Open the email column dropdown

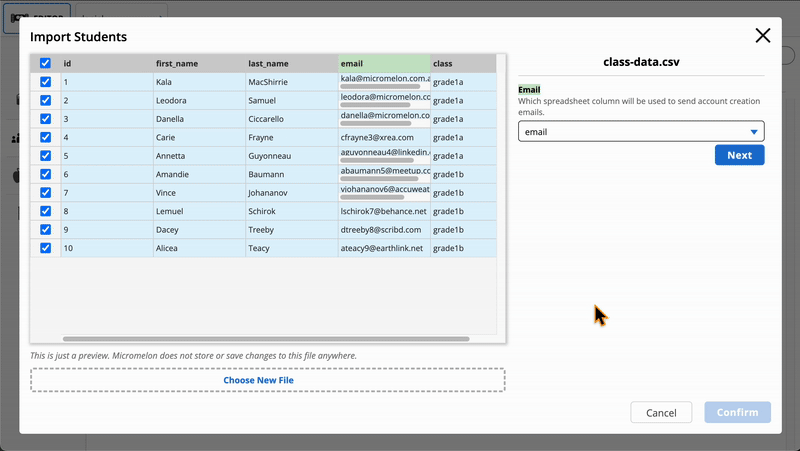(x=640, y=131)
